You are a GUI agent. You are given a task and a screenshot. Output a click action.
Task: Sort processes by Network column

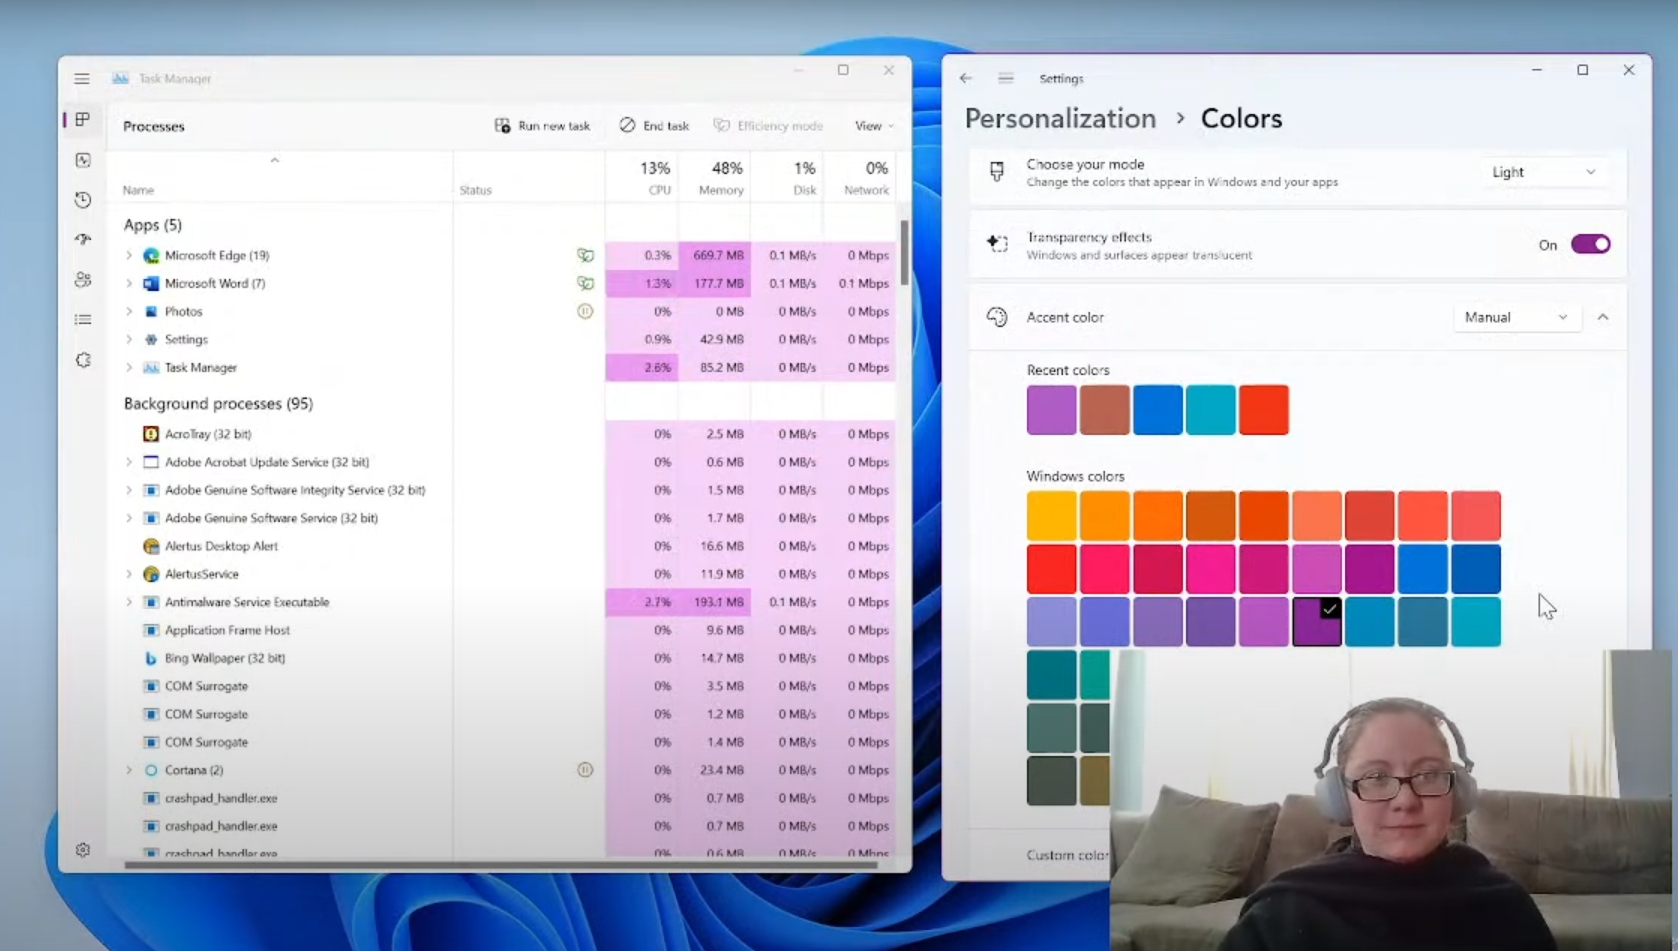coord(859,178)
